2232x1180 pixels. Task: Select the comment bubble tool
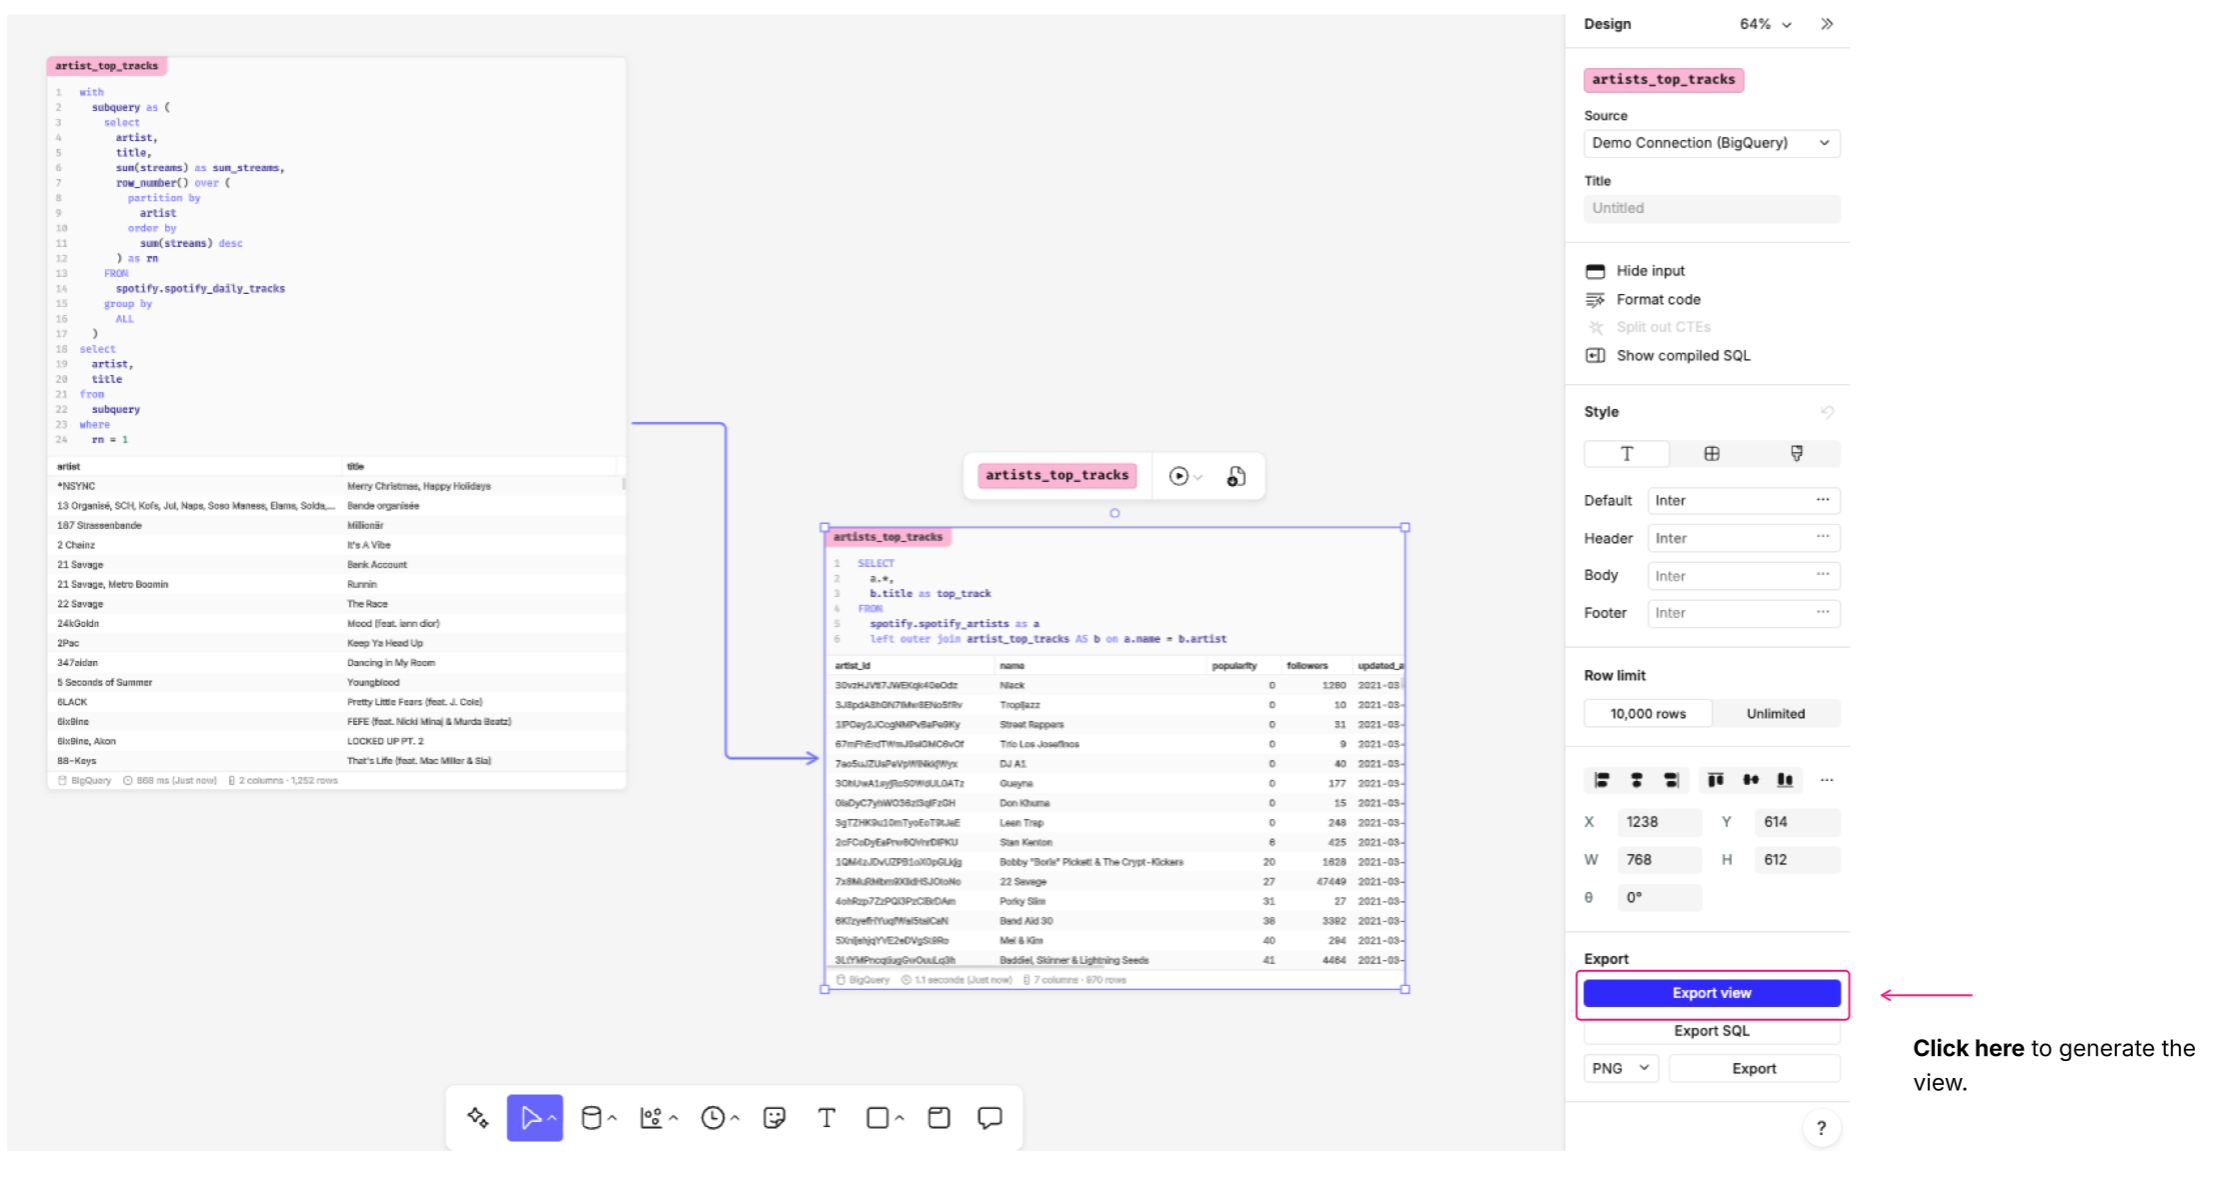(x=990, y=1117)
